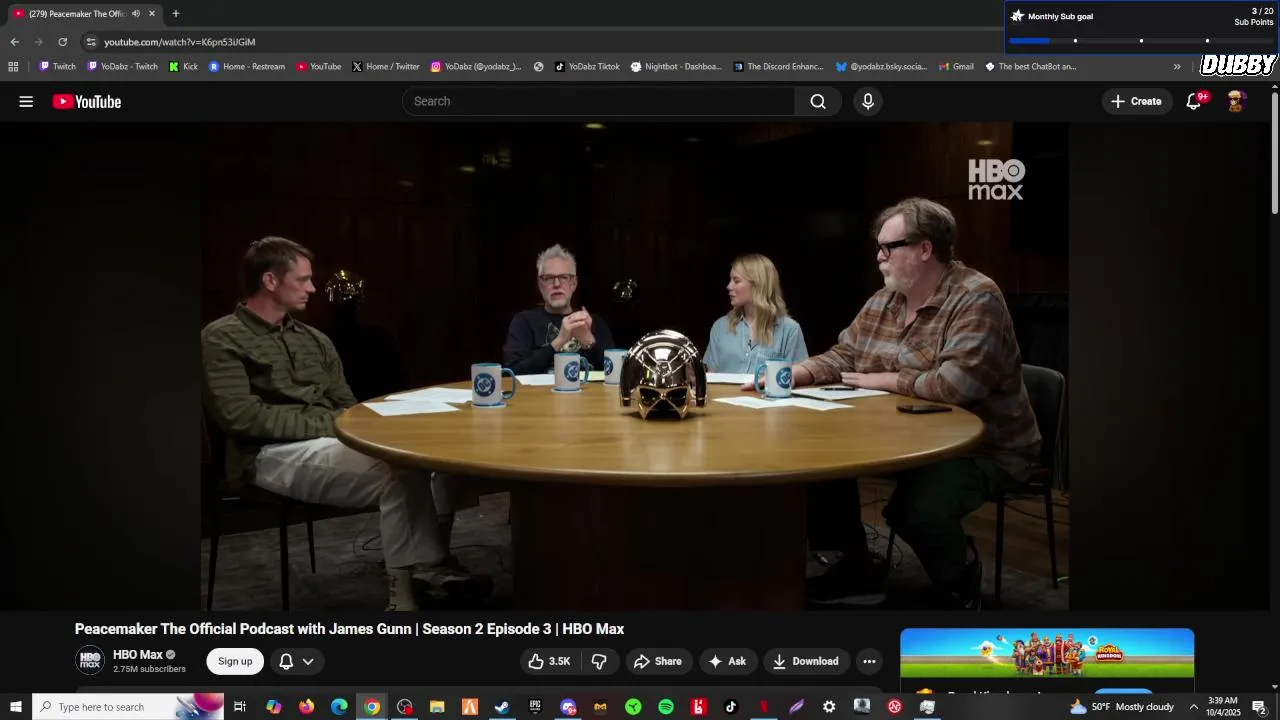Focus the YouTube search field
This screenshot has height=720, width=1280.
click(599, 101)
